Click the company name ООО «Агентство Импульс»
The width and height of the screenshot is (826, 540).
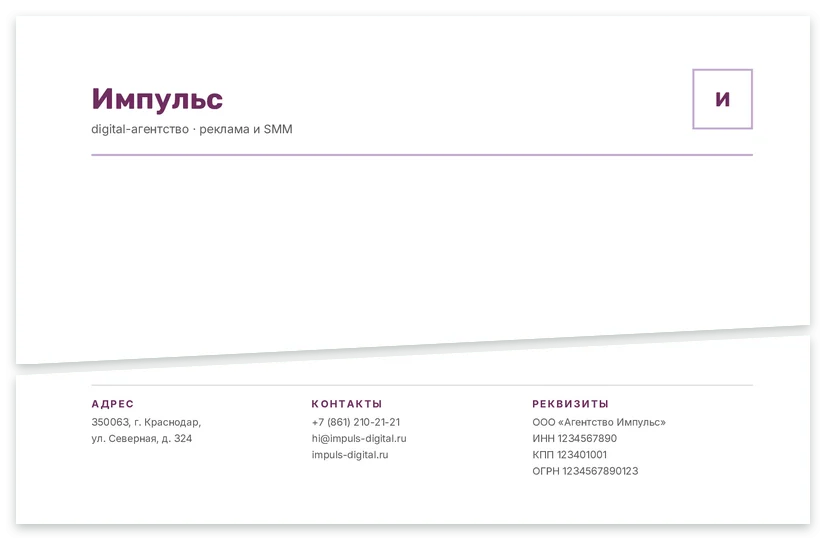599,422
